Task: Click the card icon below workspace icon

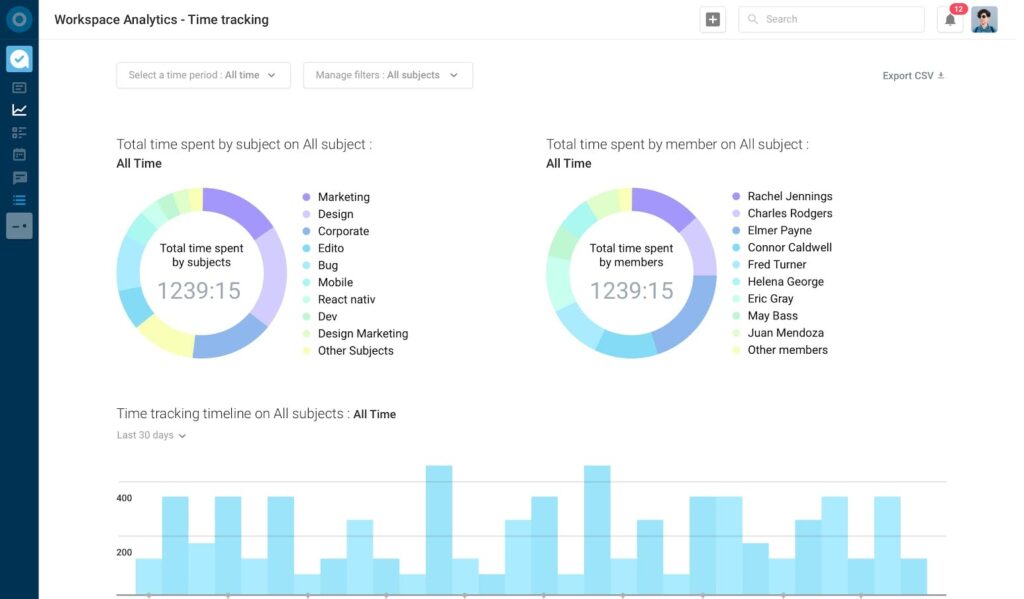Action: coord(19,88)
